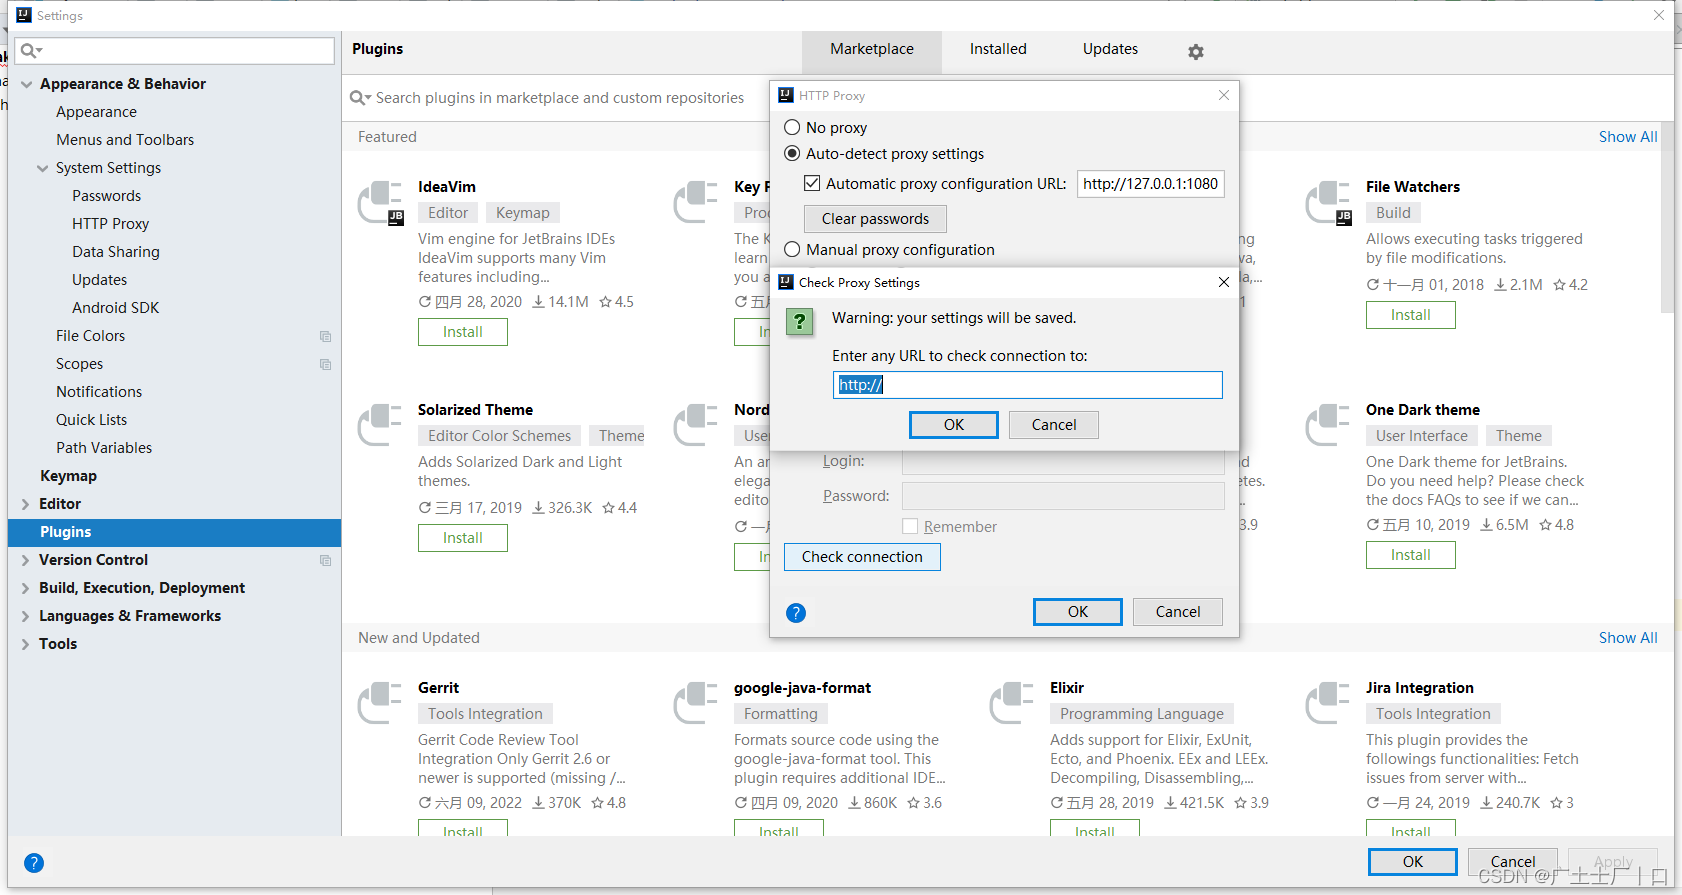Open help in the HTTP Proxy dialog
Viewport: 1682px width, 895px height.
pyautogui.click(x=796, y=613)
